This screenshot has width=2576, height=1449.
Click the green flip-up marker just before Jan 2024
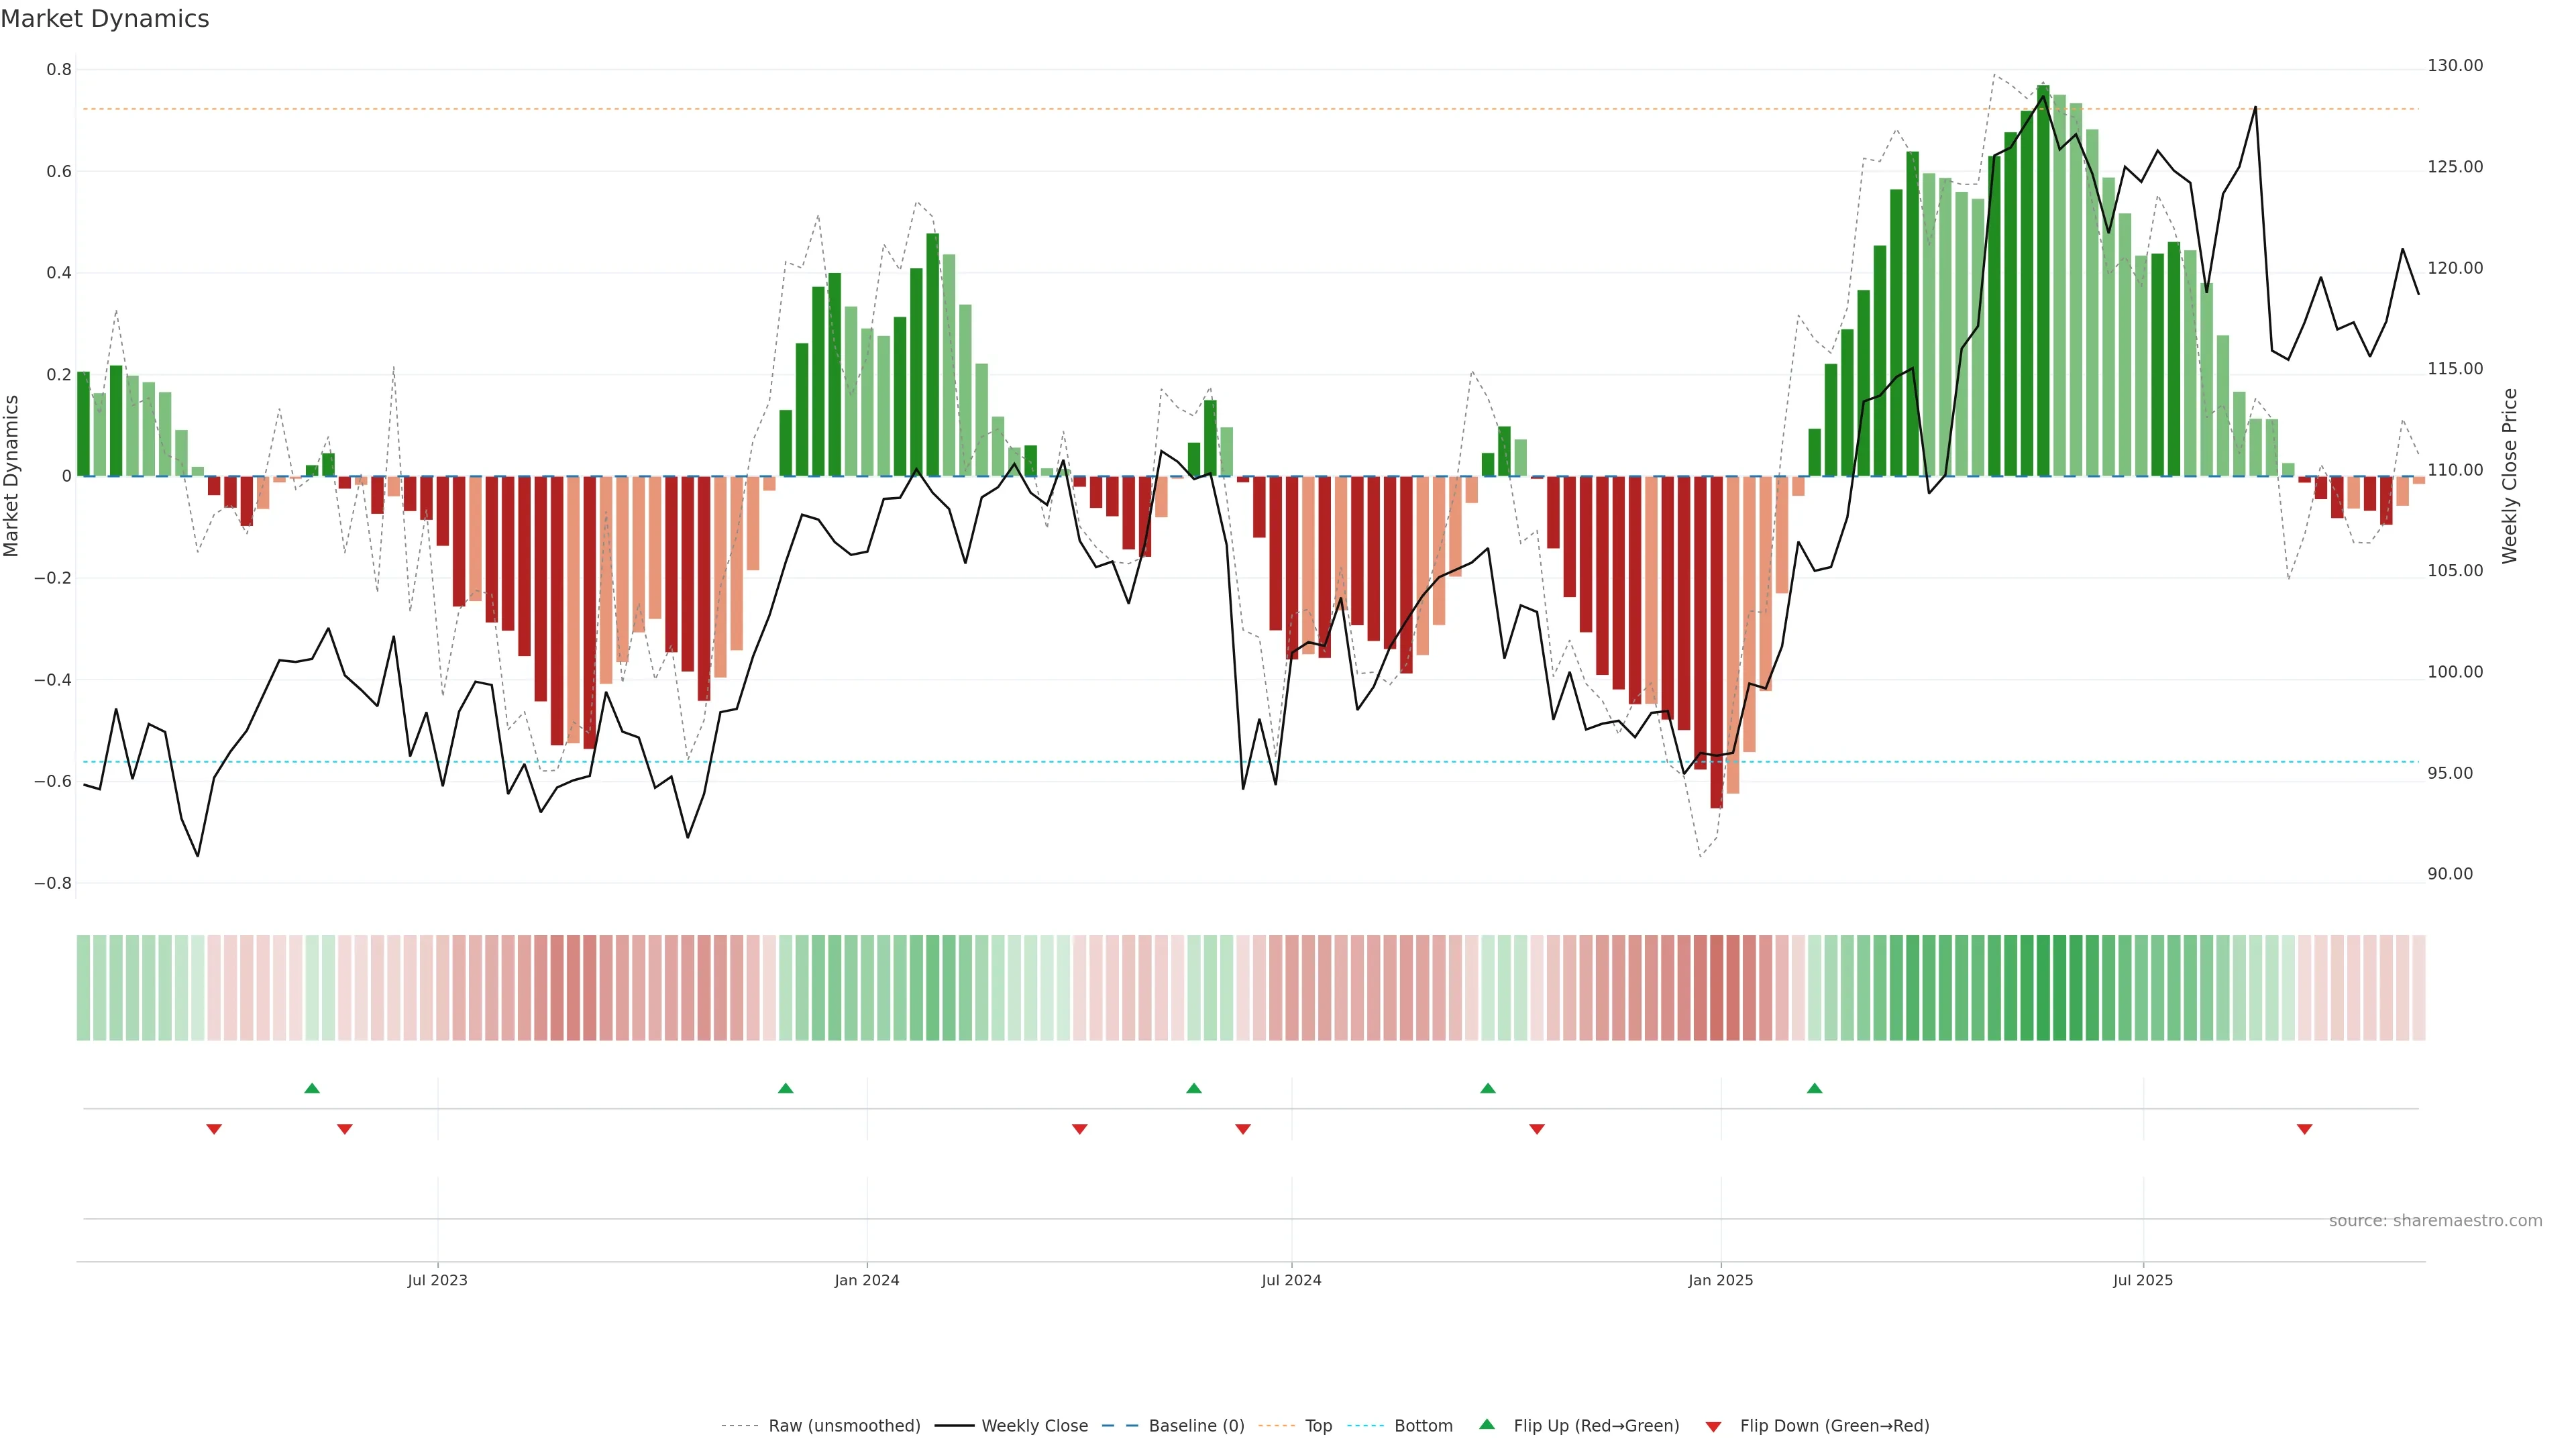tap(785, 1088)
